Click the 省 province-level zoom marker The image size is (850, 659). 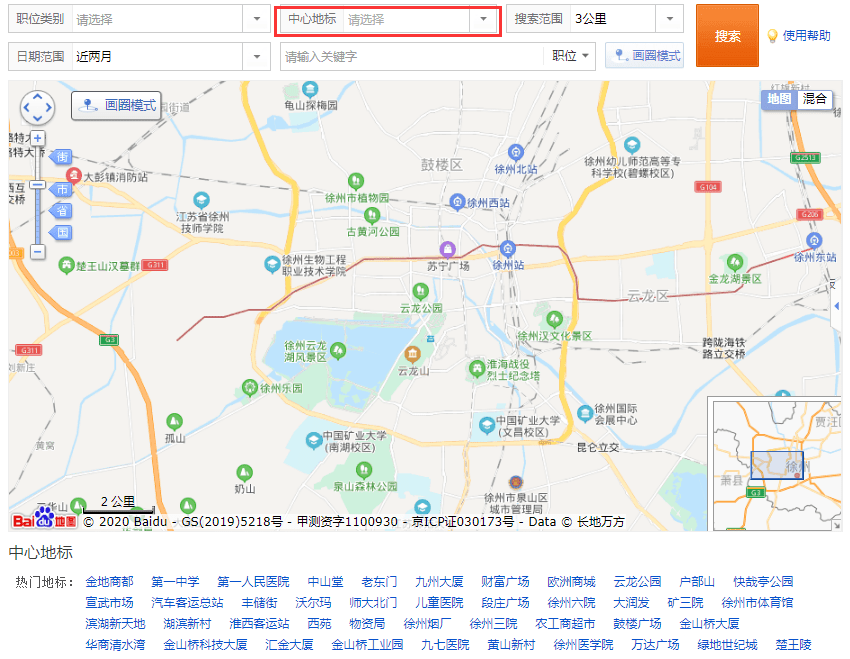pos(62,211)
